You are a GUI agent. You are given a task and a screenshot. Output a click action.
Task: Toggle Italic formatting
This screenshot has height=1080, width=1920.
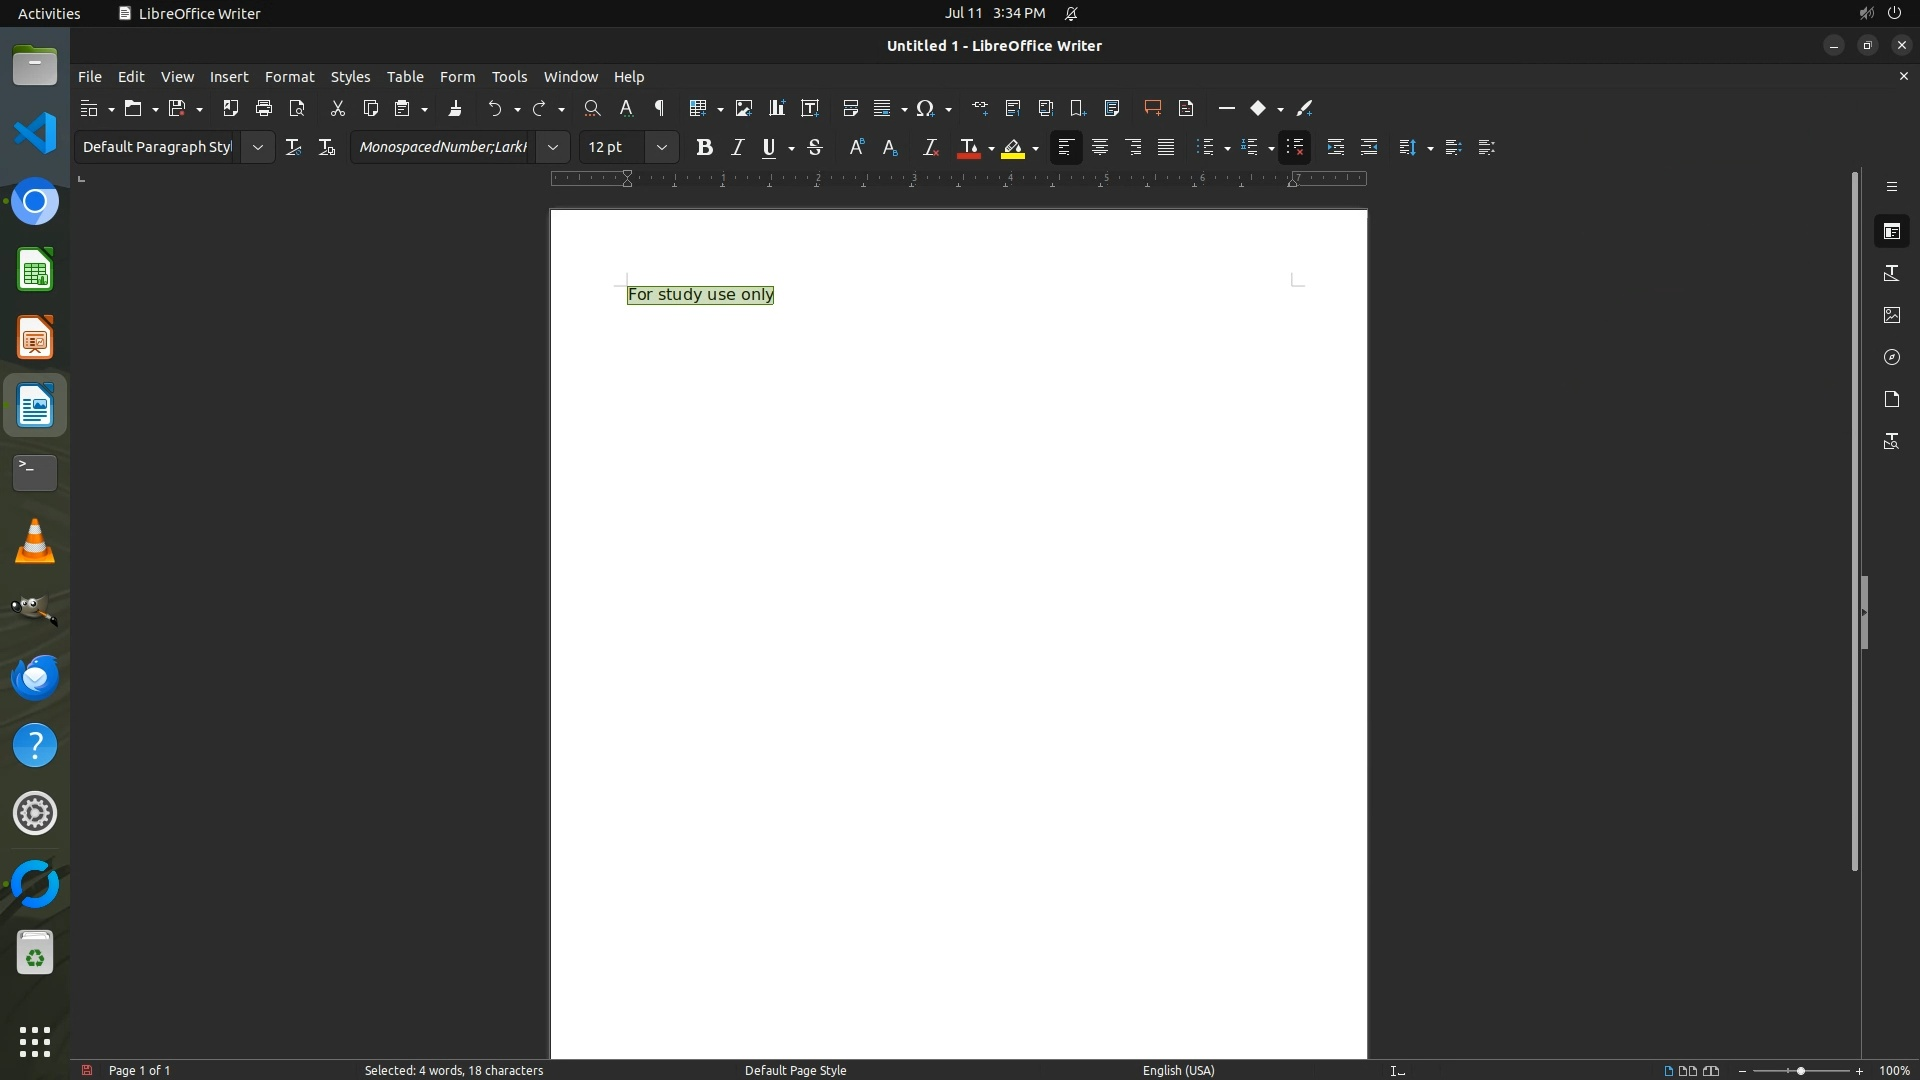[737, 147]
